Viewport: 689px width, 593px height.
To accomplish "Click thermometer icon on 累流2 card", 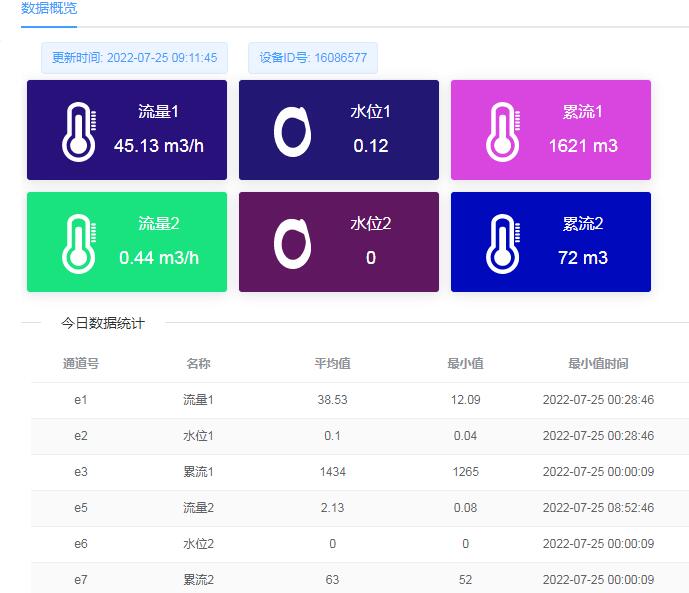I will (502, 243).
